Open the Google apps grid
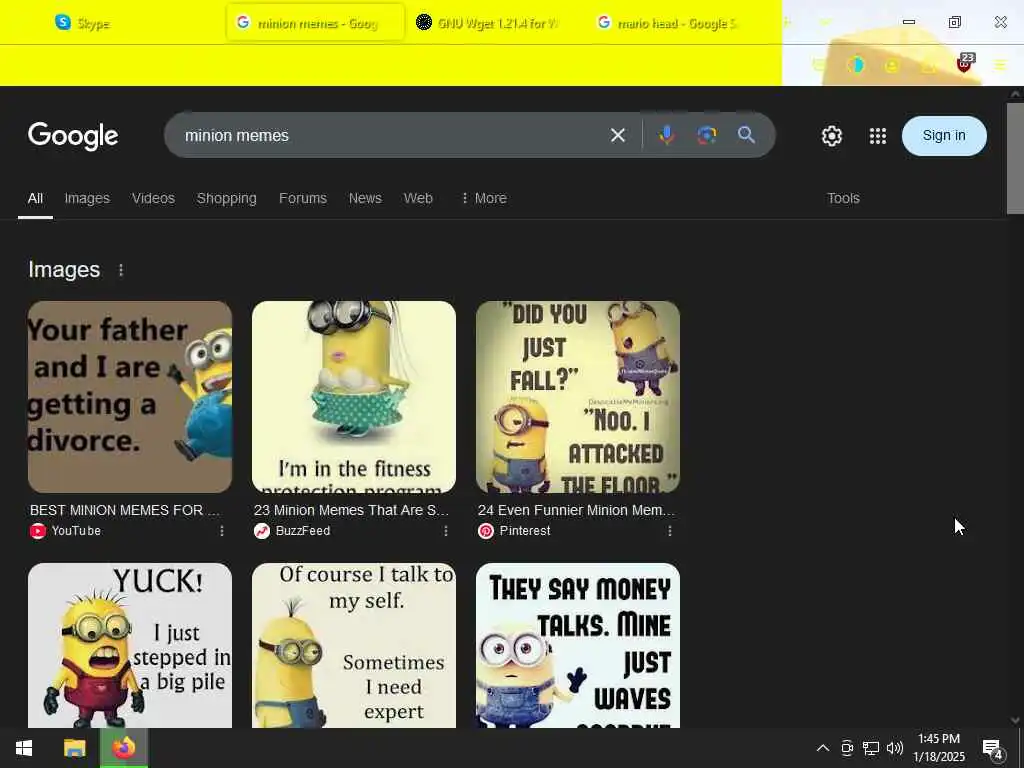 click(x=878, y=136)
